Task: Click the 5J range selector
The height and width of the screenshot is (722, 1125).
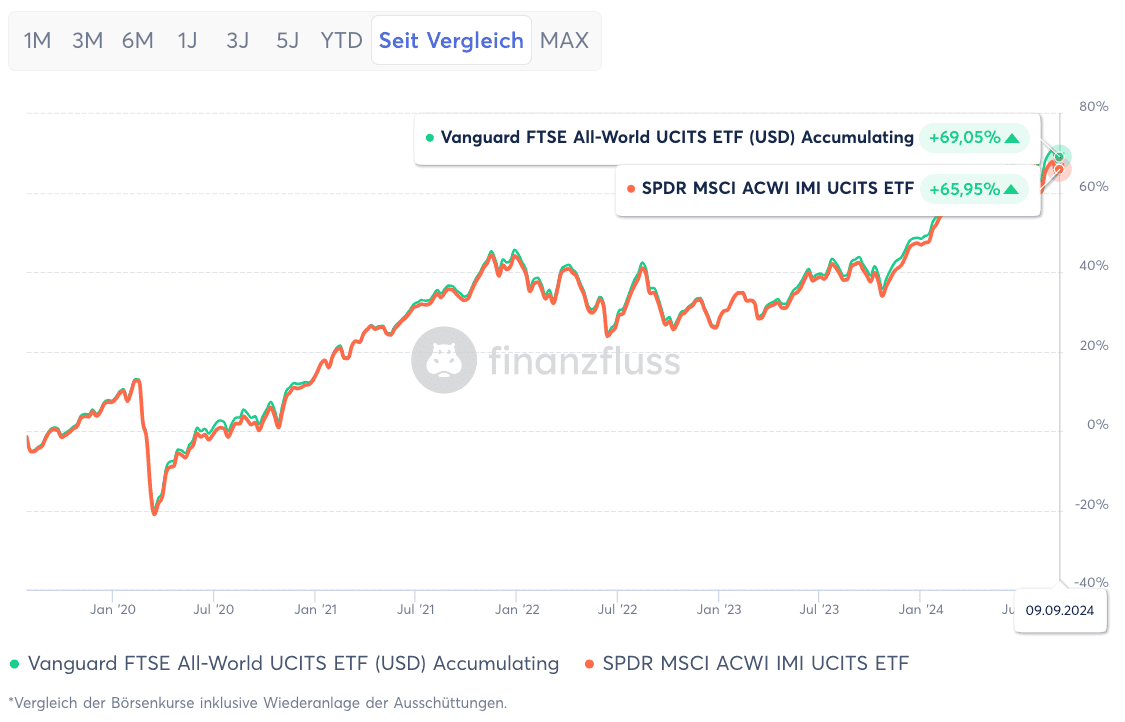Action: click(x=287, y=40)
